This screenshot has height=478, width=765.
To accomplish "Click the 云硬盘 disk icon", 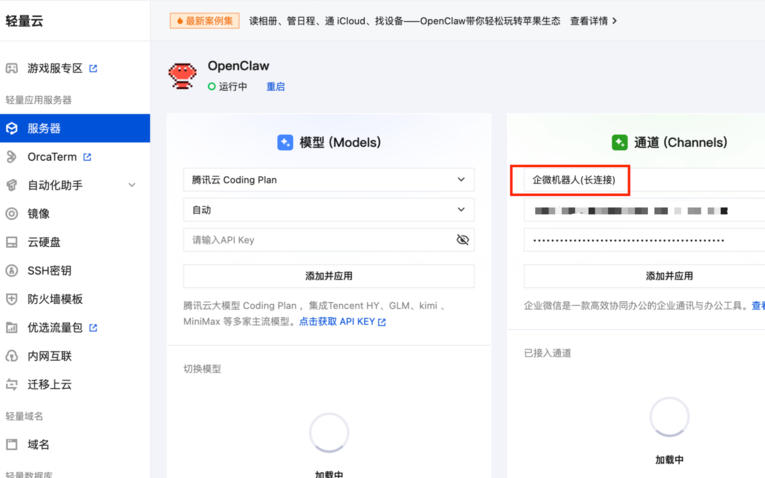I will point(12,242).
